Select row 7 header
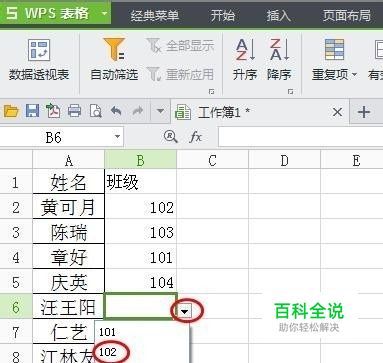This screenshot has width=383, height=363. click(x=16, y=332)
